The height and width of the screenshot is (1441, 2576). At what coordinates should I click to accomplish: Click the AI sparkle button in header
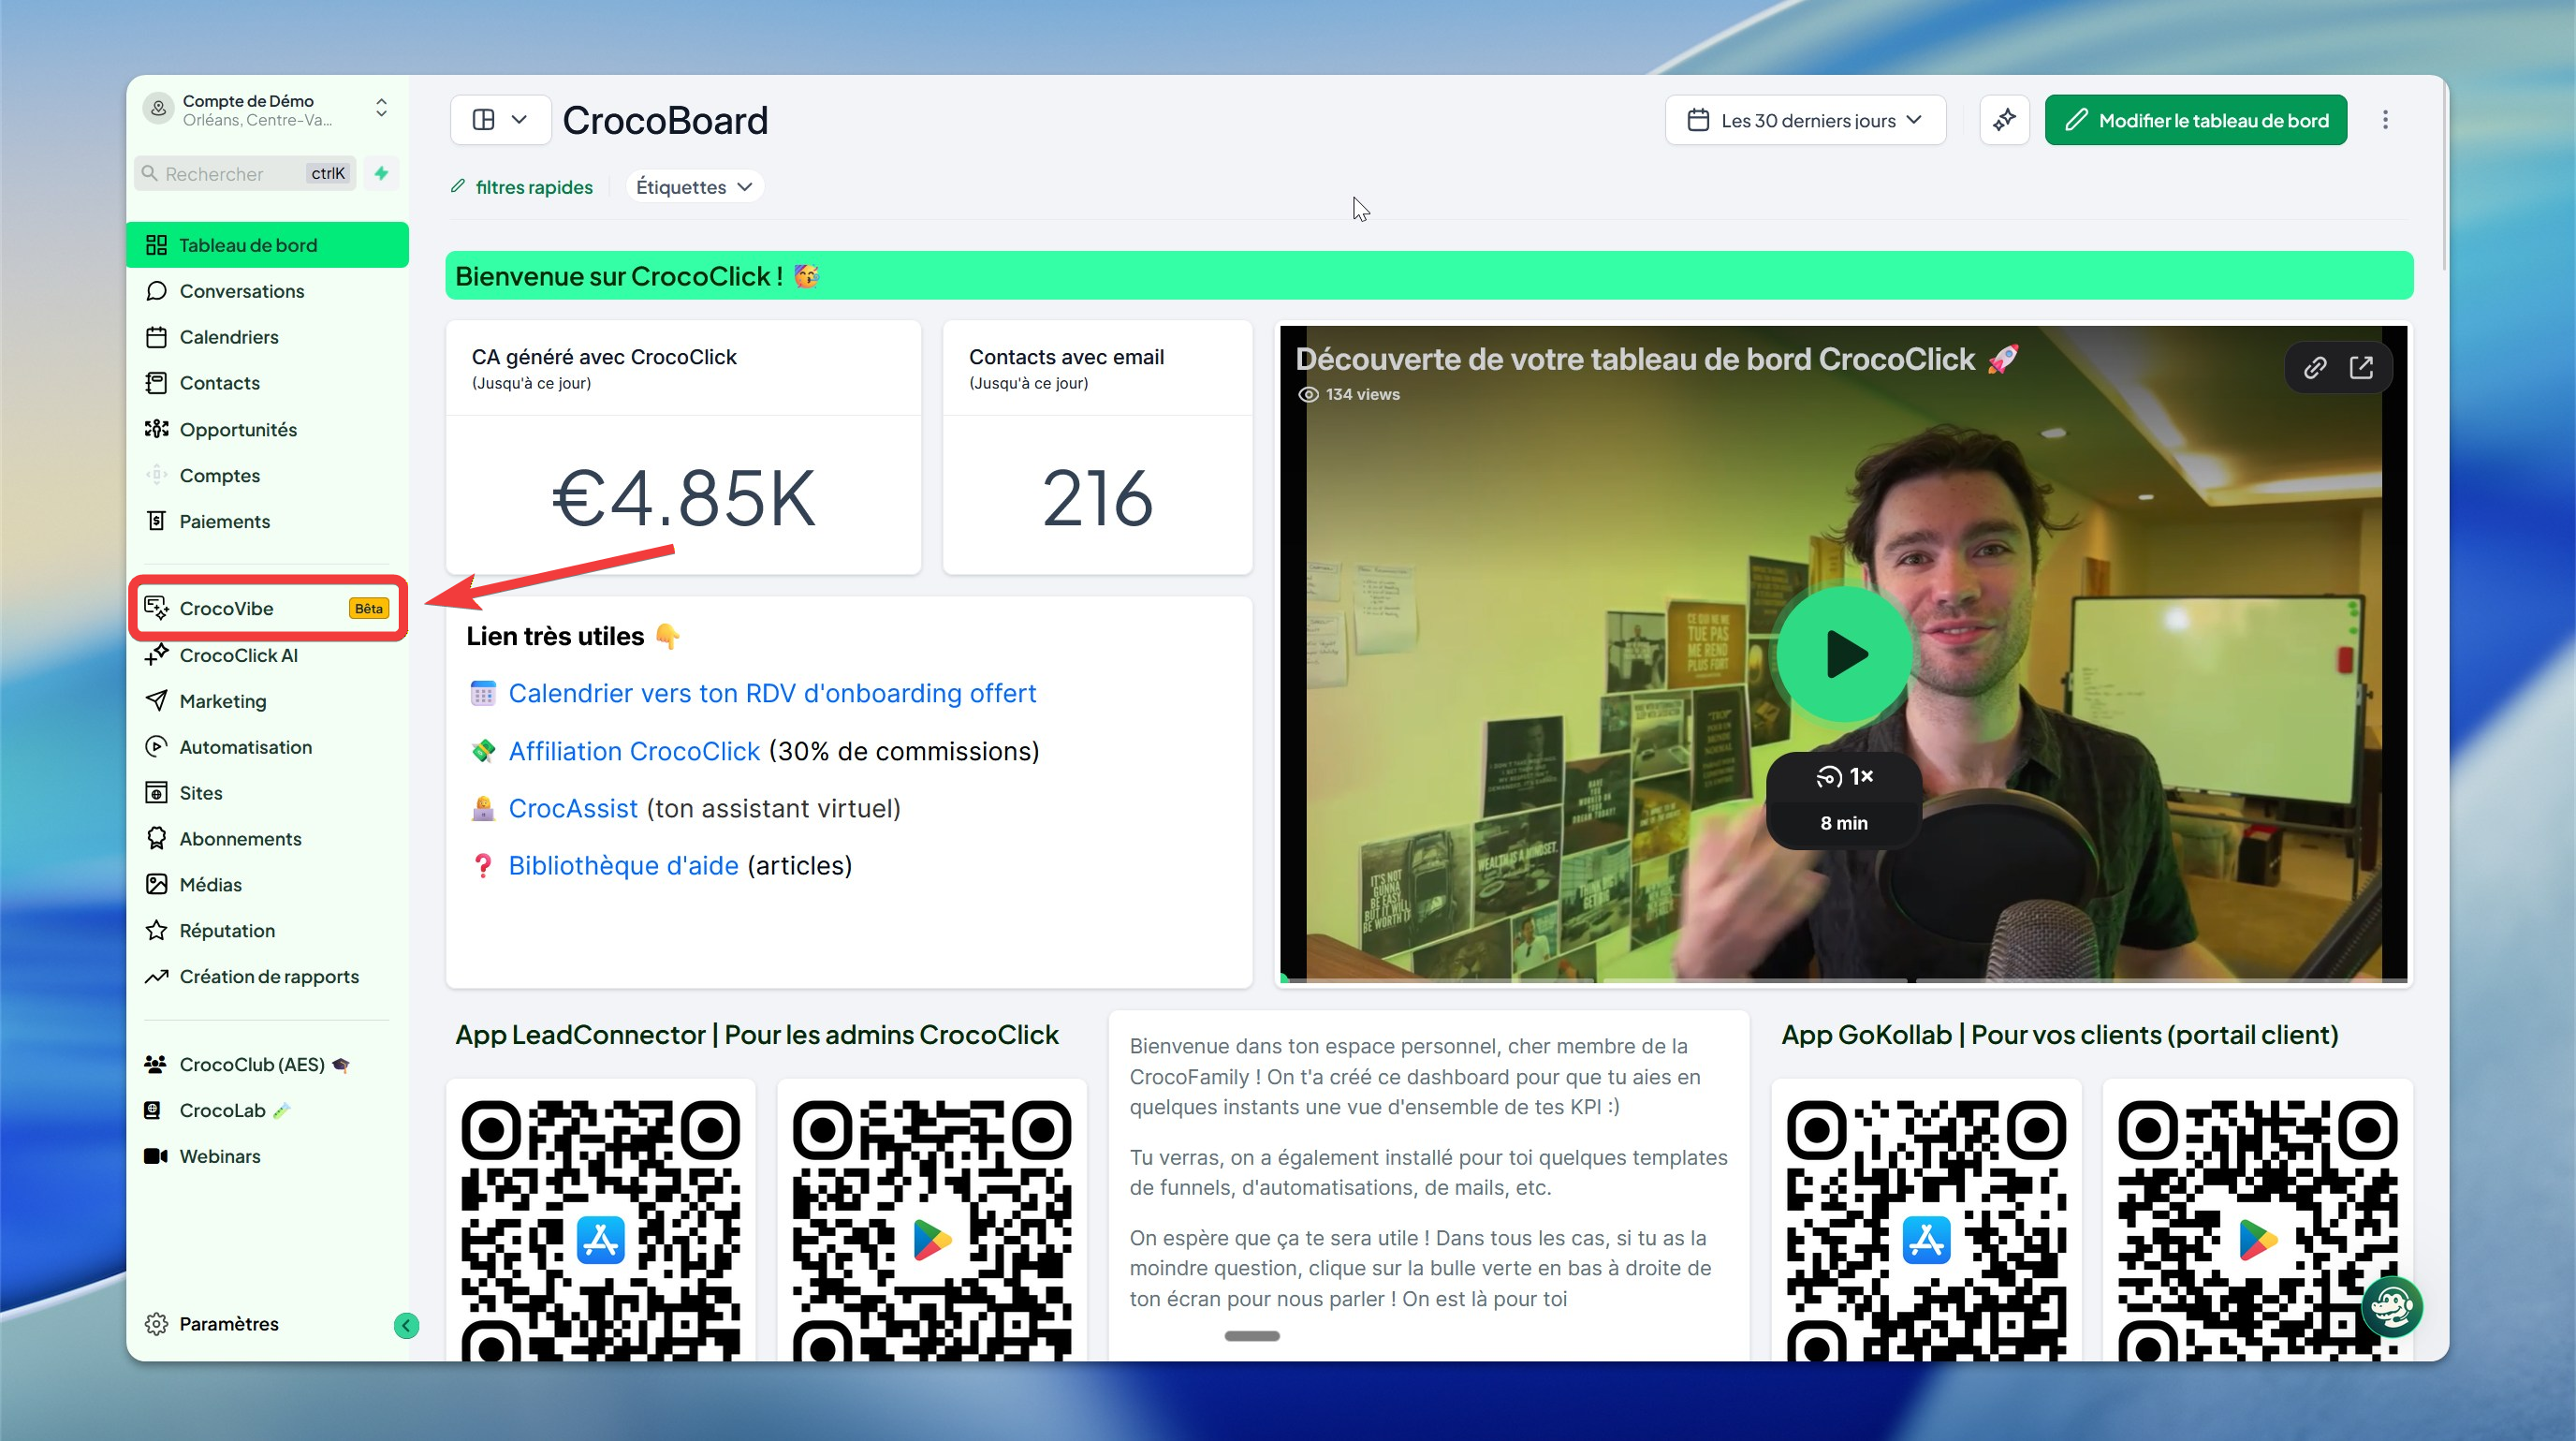tap(2004, 120)
